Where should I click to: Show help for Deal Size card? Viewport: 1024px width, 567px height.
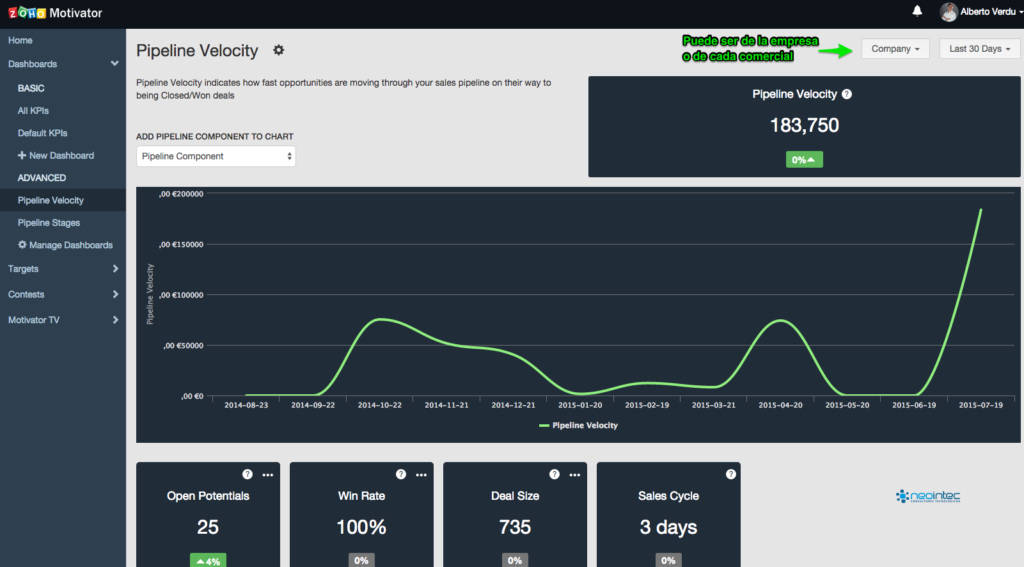pyautogui.click(x=554, y=474)
